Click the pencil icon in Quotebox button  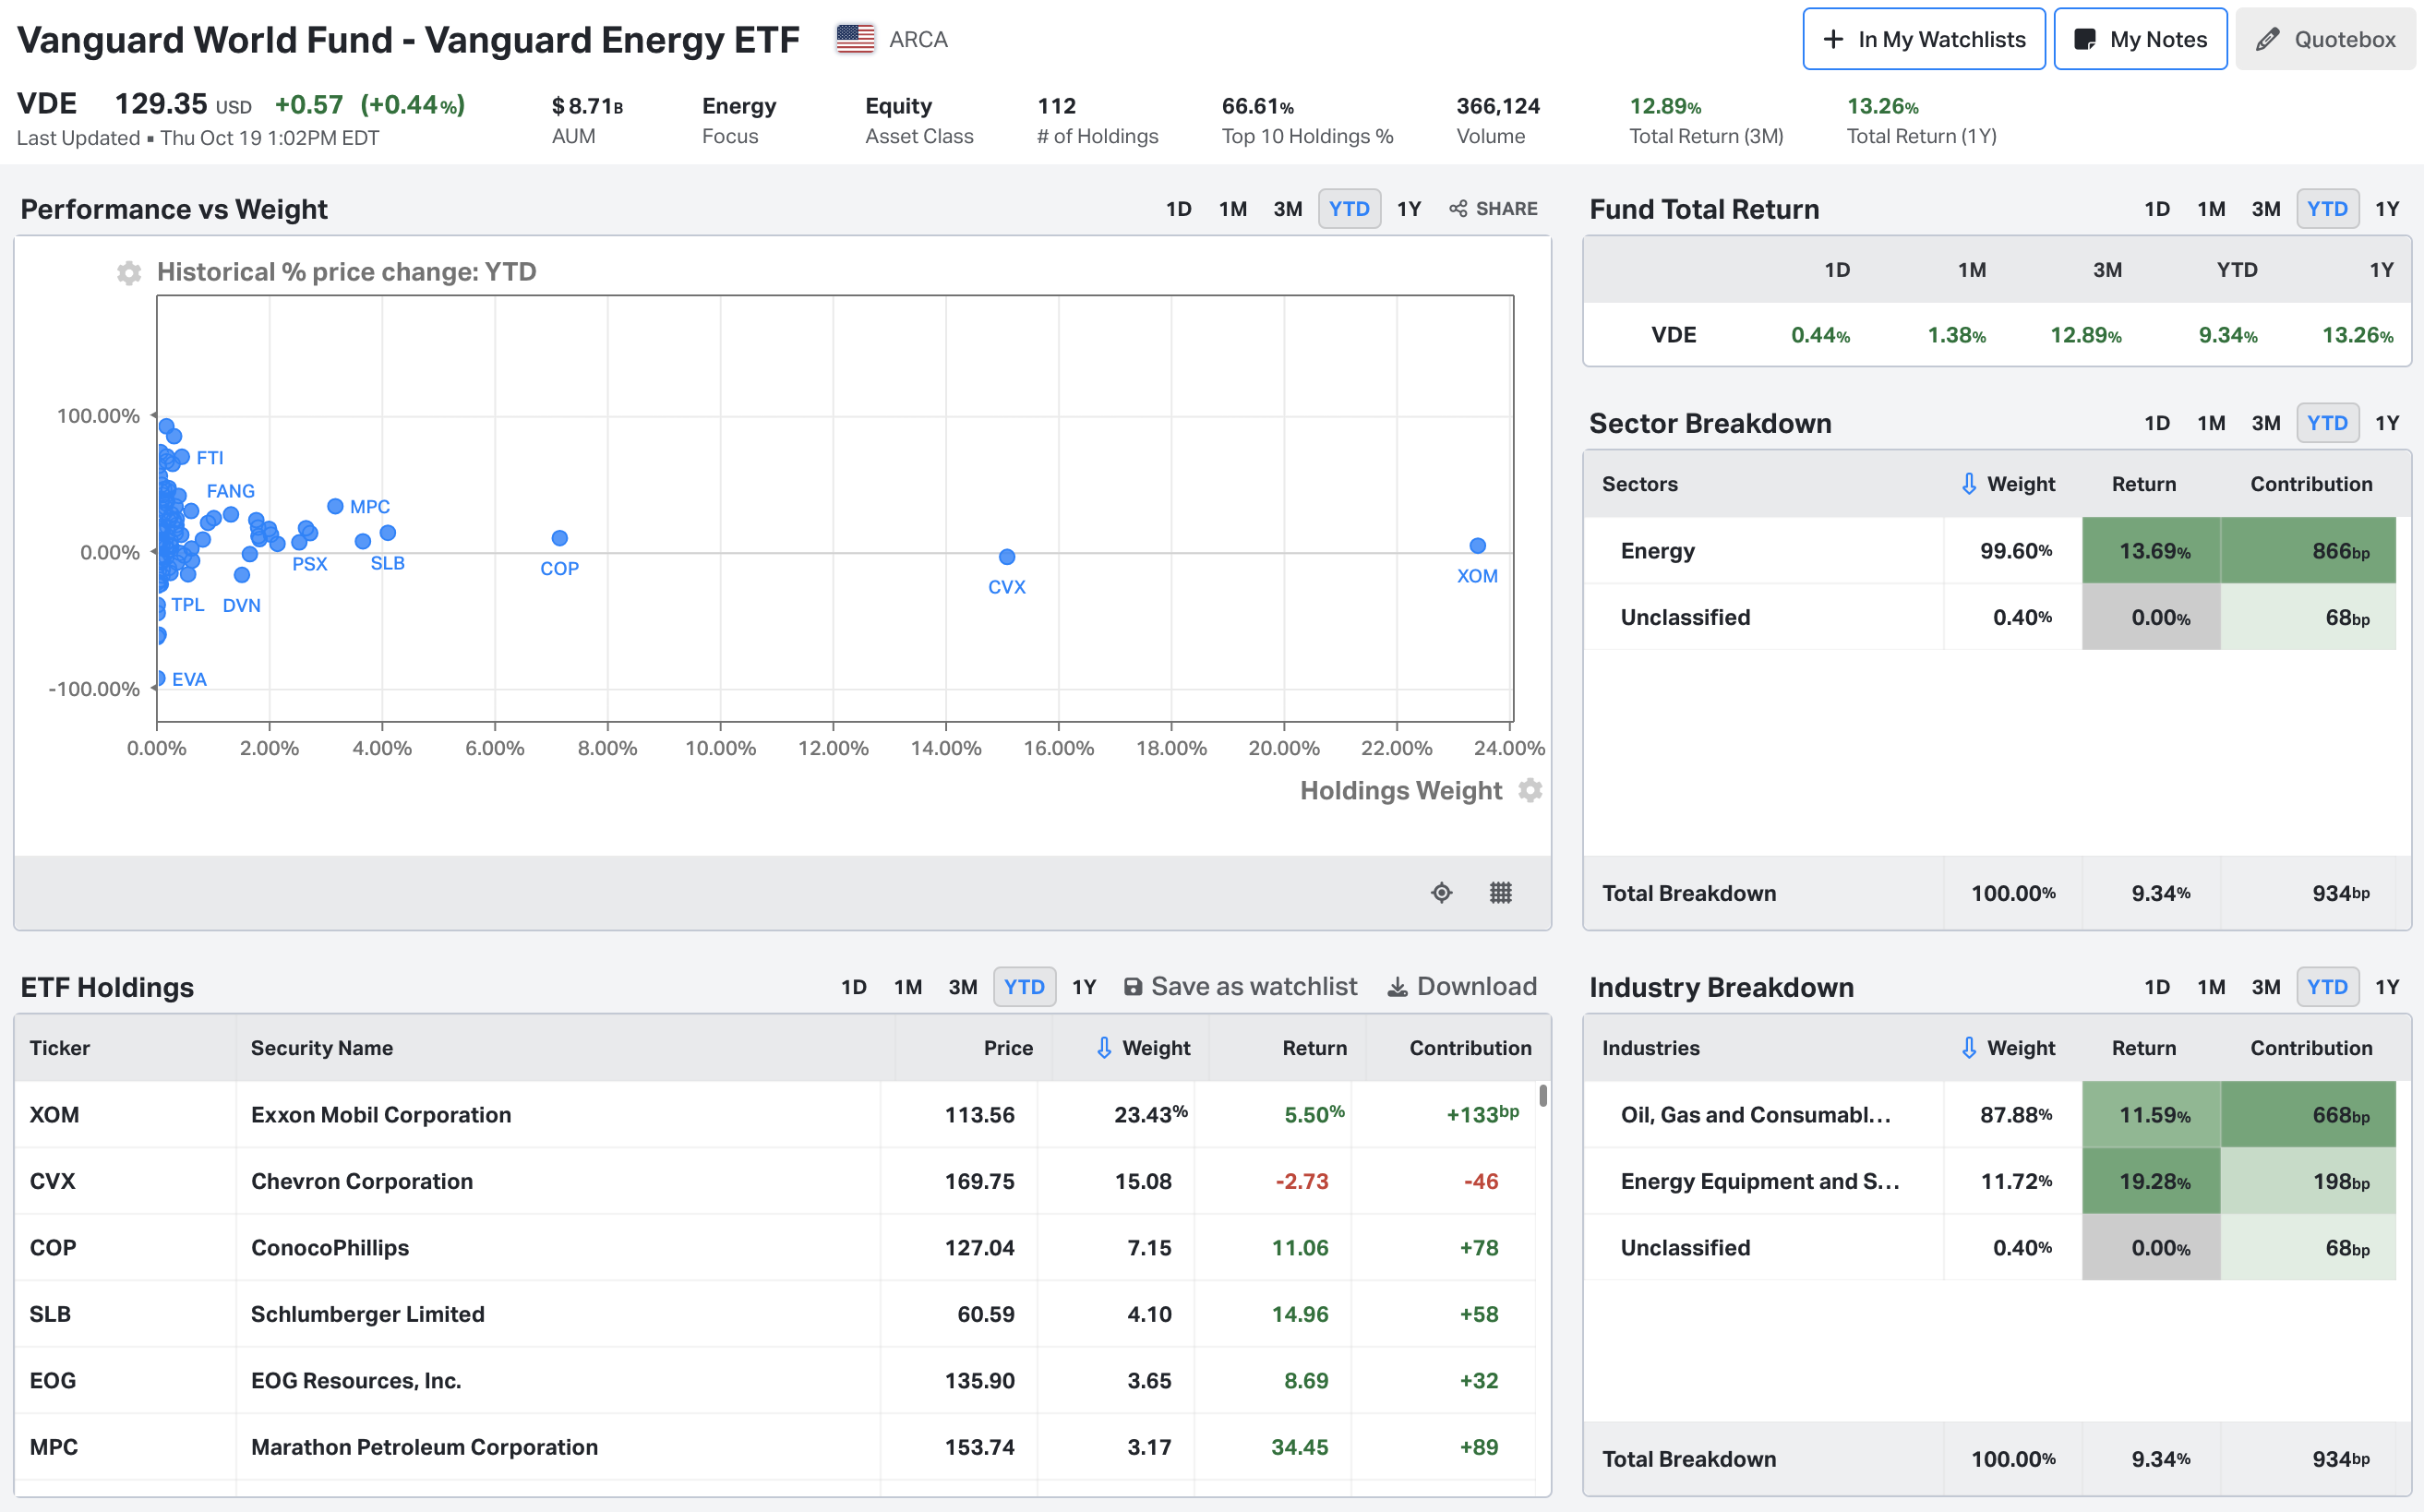2268,39
